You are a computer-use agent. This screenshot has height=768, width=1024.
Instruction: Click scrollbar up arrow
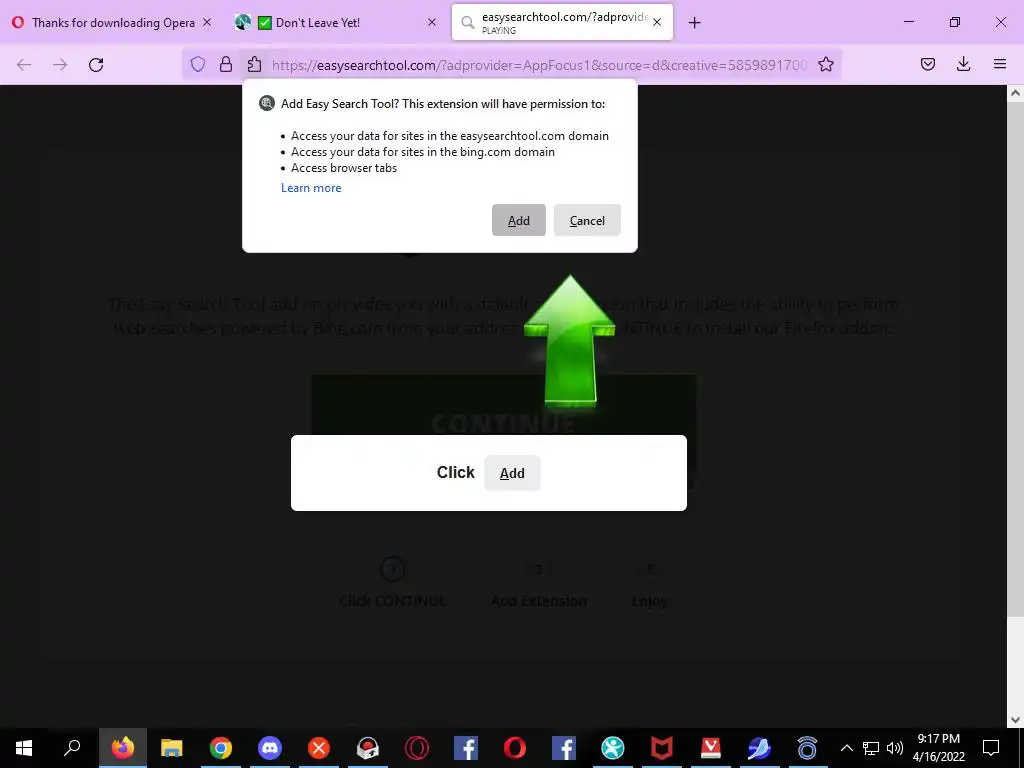[x=1015, y=93]
